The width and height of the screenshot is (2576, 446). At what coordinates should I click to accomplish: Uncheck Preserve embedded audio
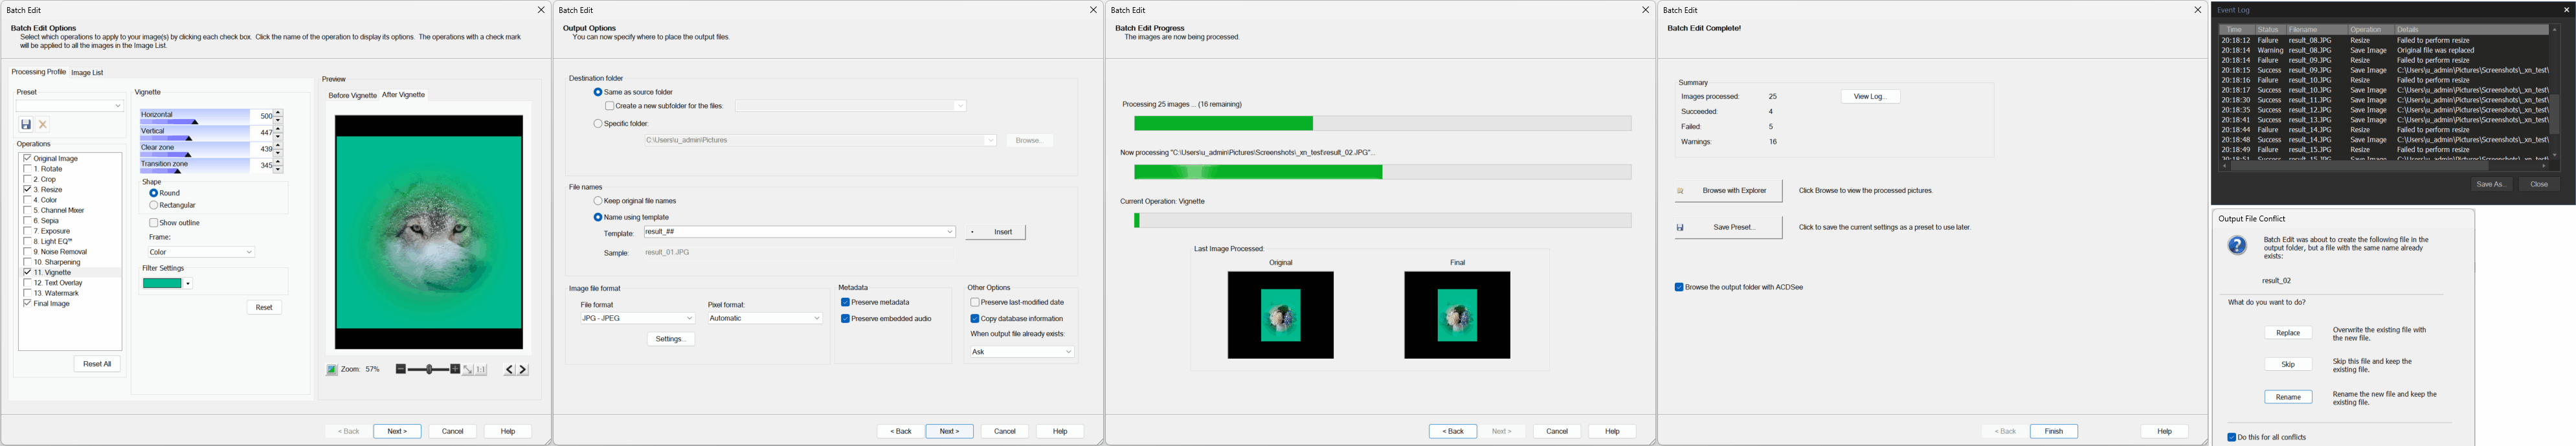[845, 319]
